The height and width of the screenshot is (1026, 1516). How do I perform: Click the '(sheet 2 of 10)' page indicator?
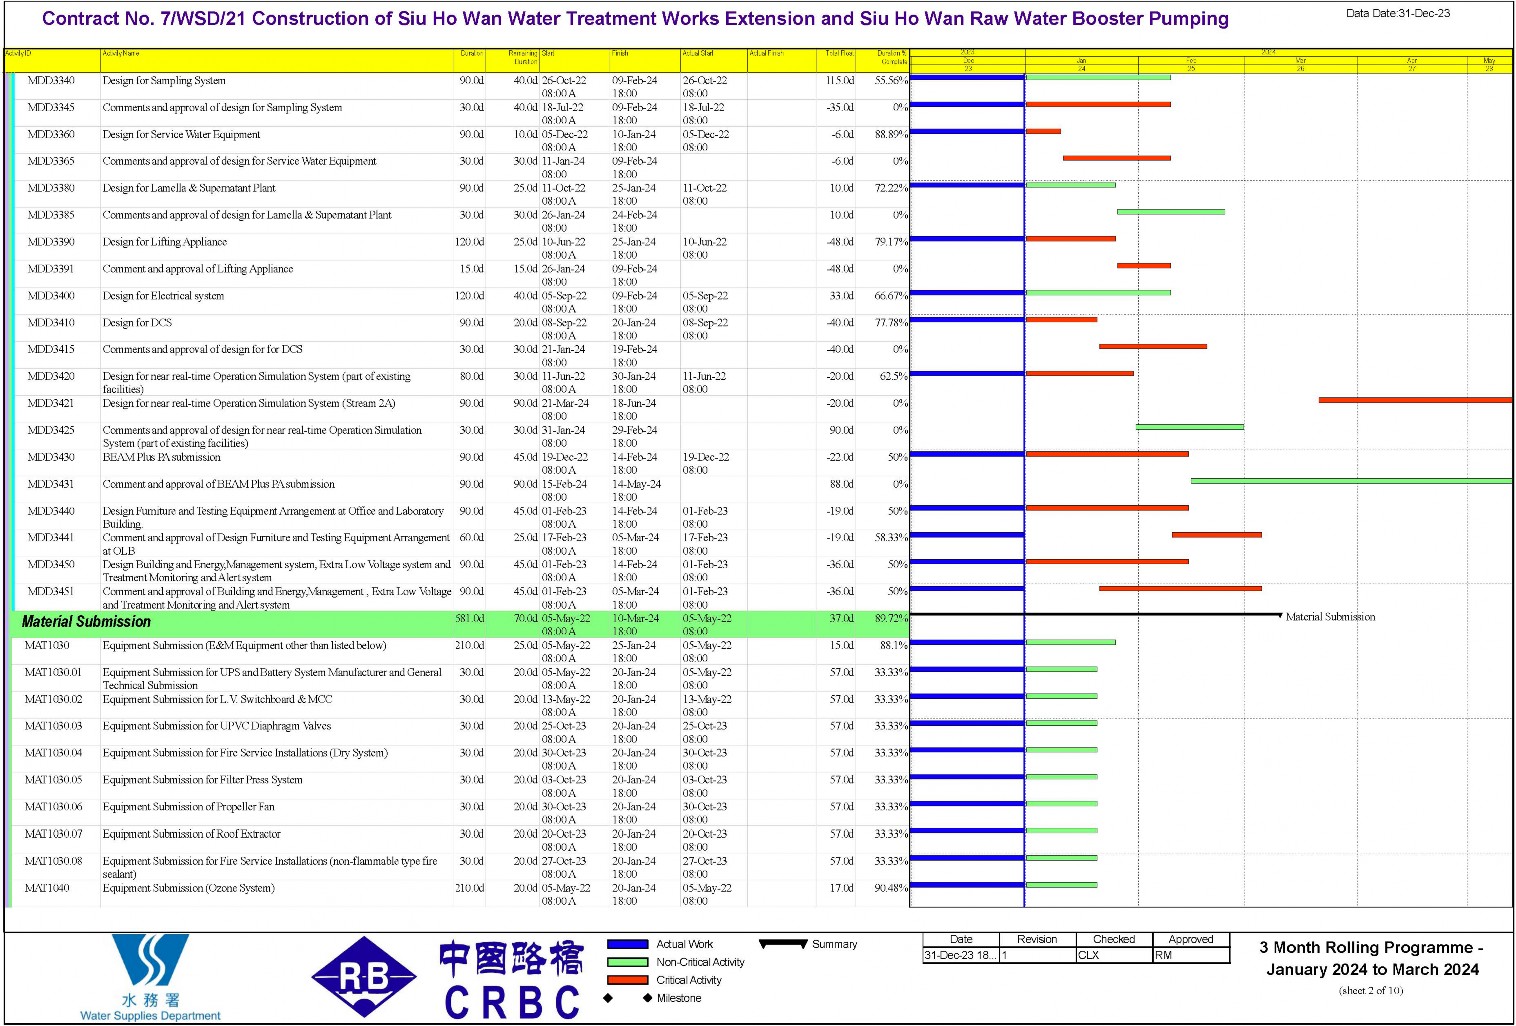[1371, 991]
